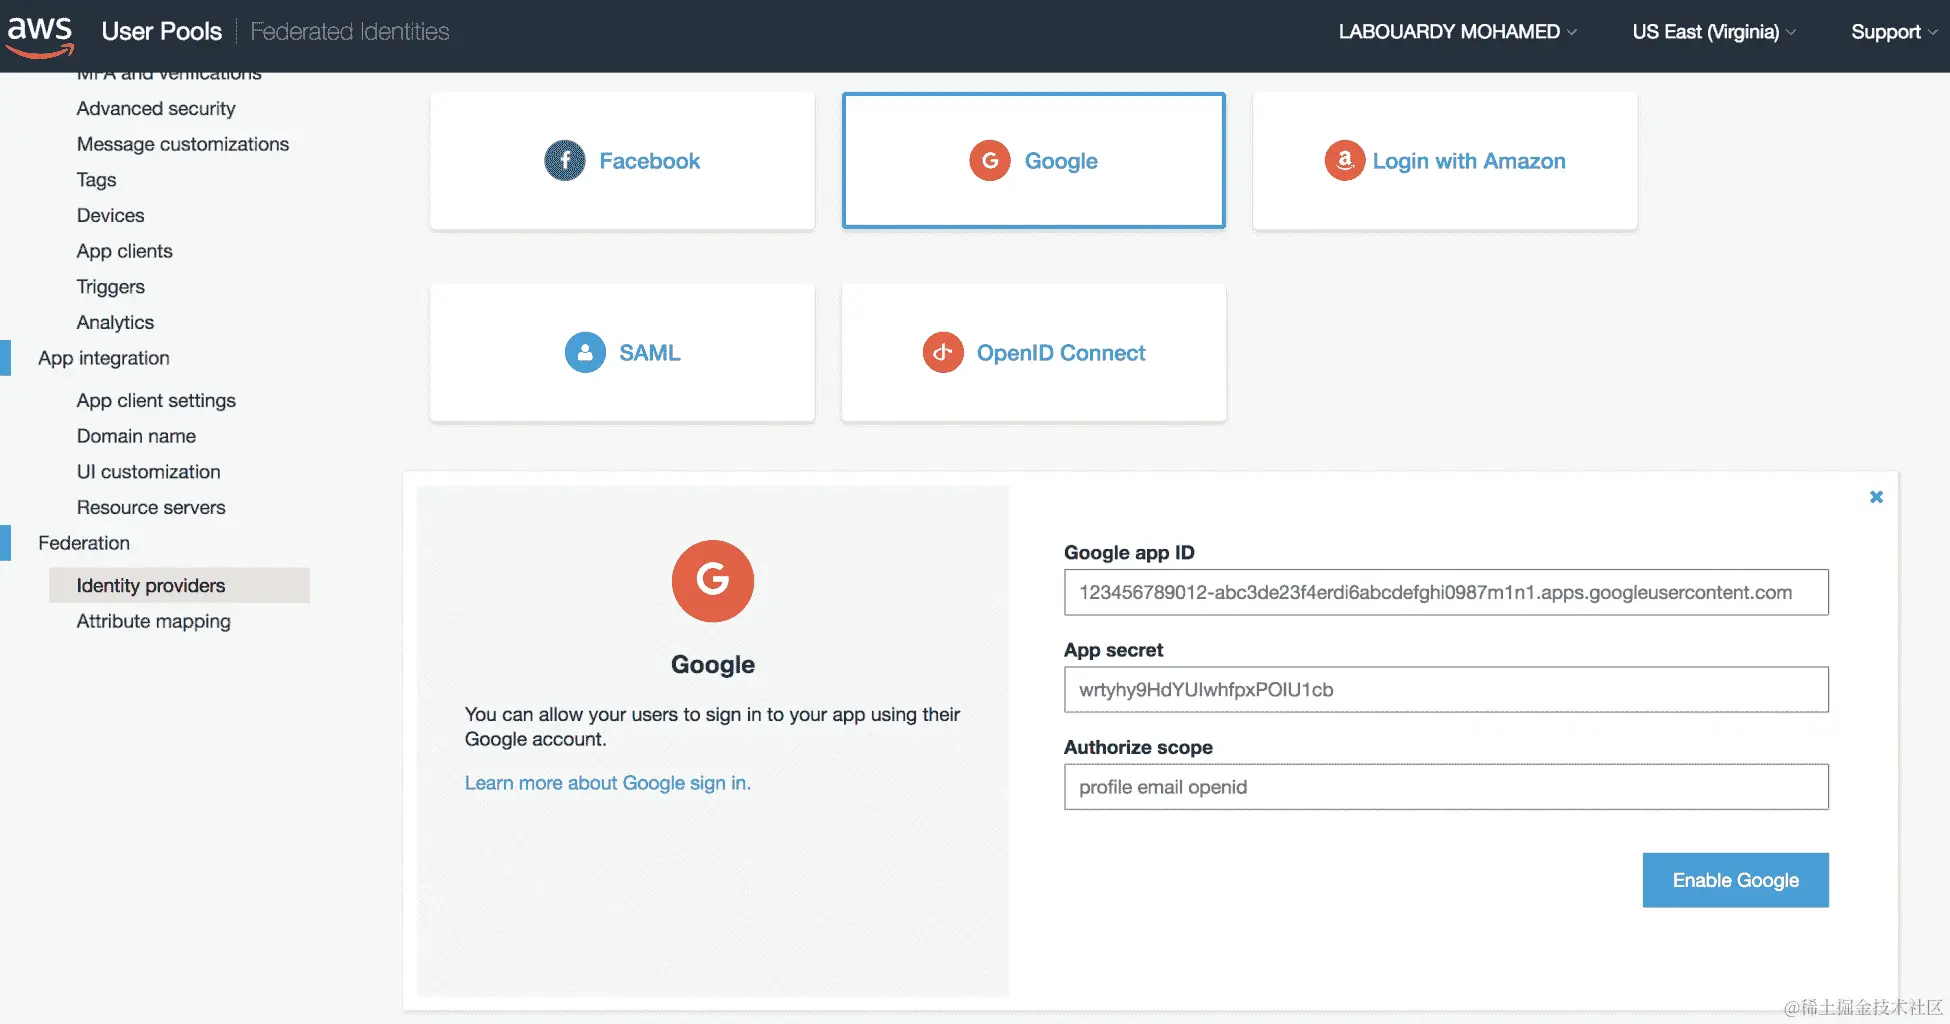Click the blue SAML user icon
The height and width of the screenshot is (1024, 1950).
585,353
